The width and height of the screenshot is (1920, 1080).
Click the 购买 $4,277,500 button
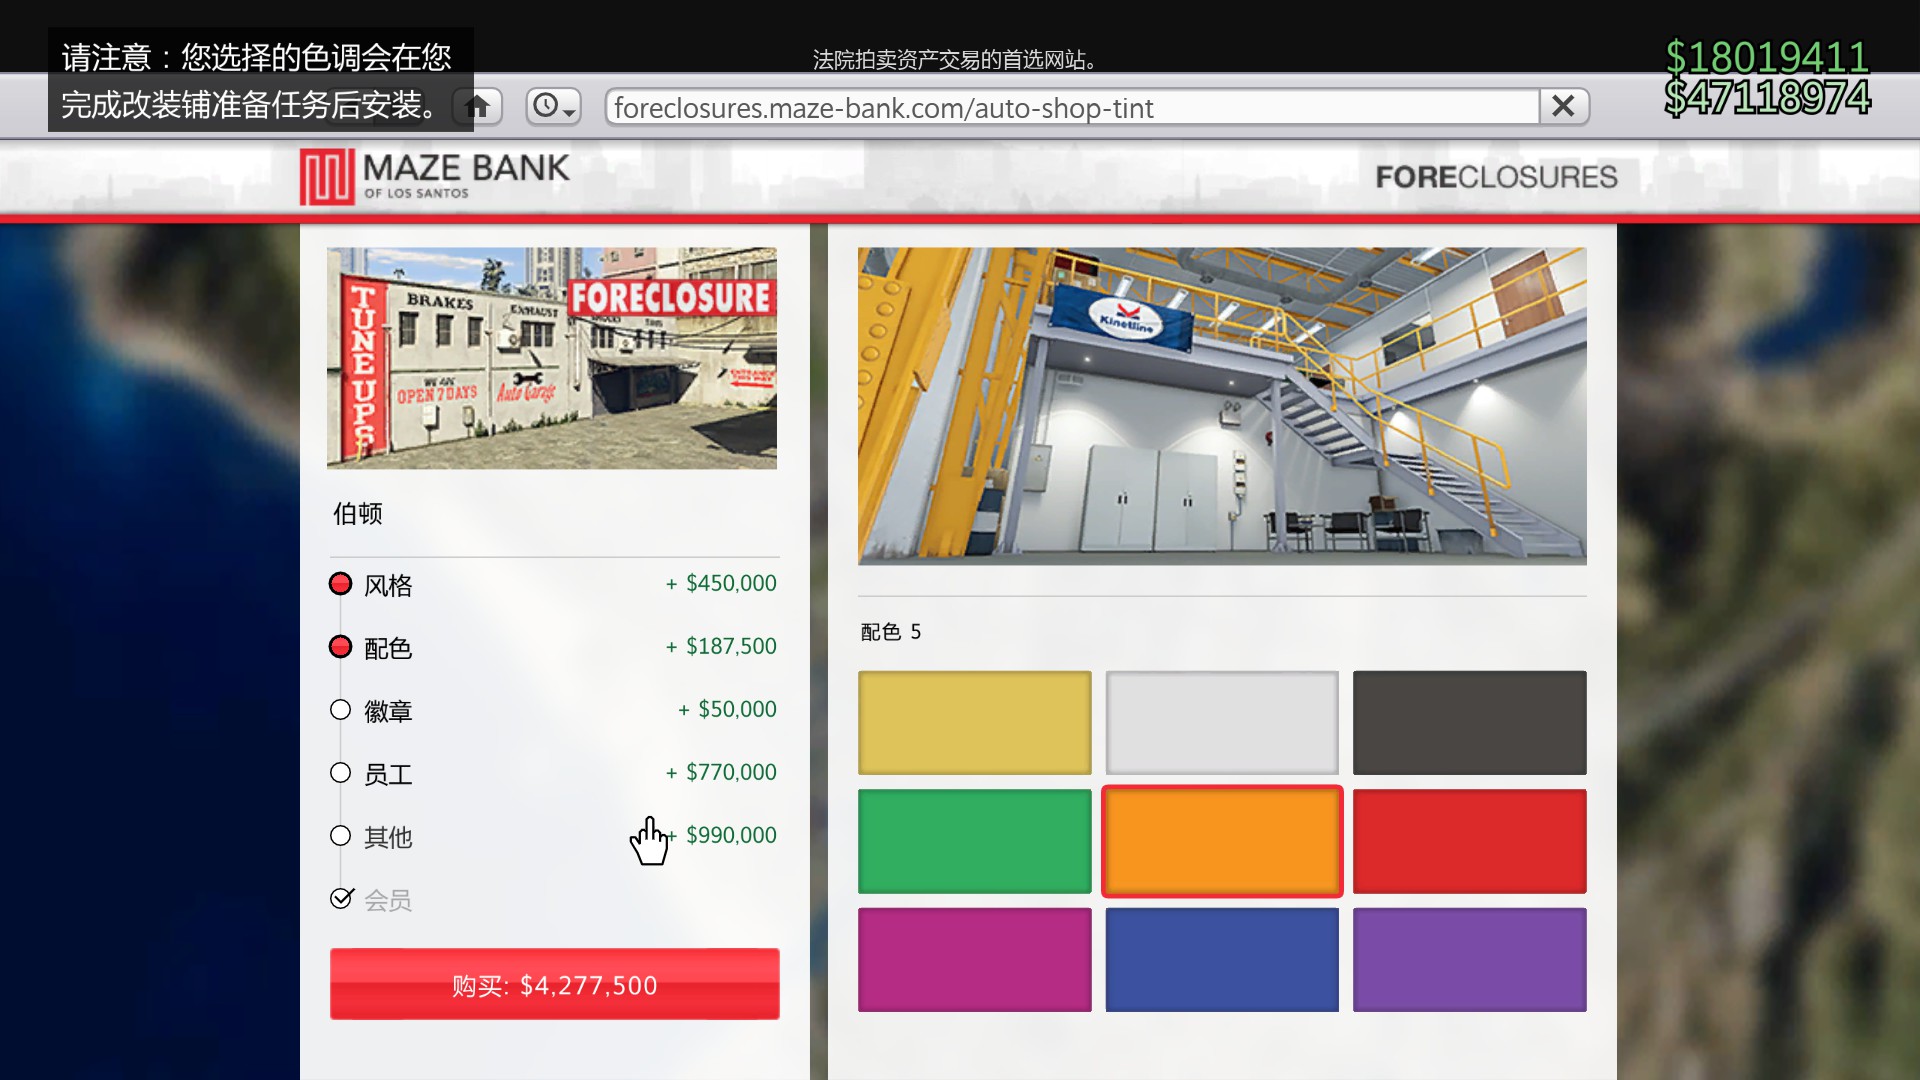(554, 984)
